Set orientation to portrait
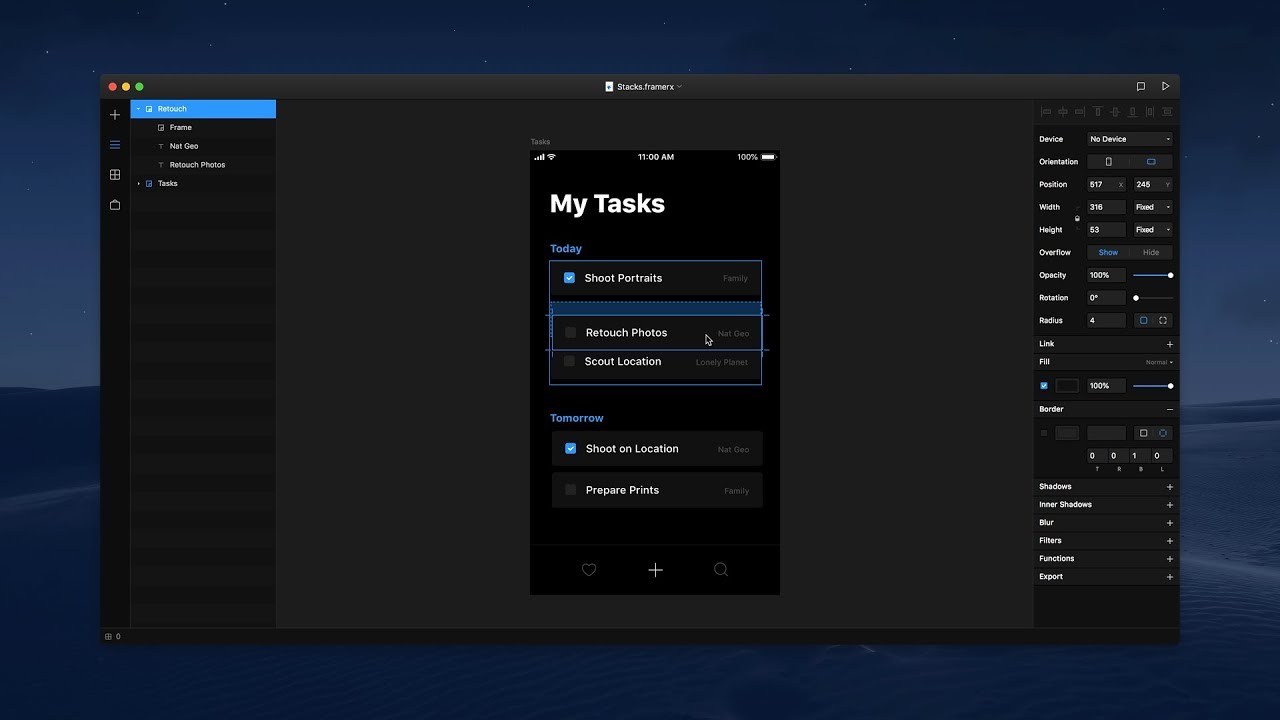 [x=1108, y=162]
